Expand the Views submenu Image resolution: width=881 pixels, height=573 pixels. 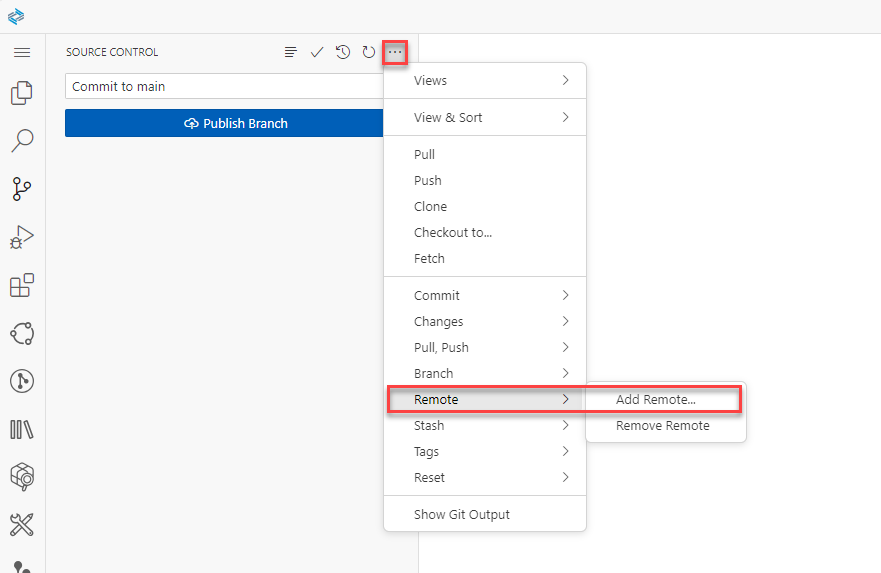[485, 80]
